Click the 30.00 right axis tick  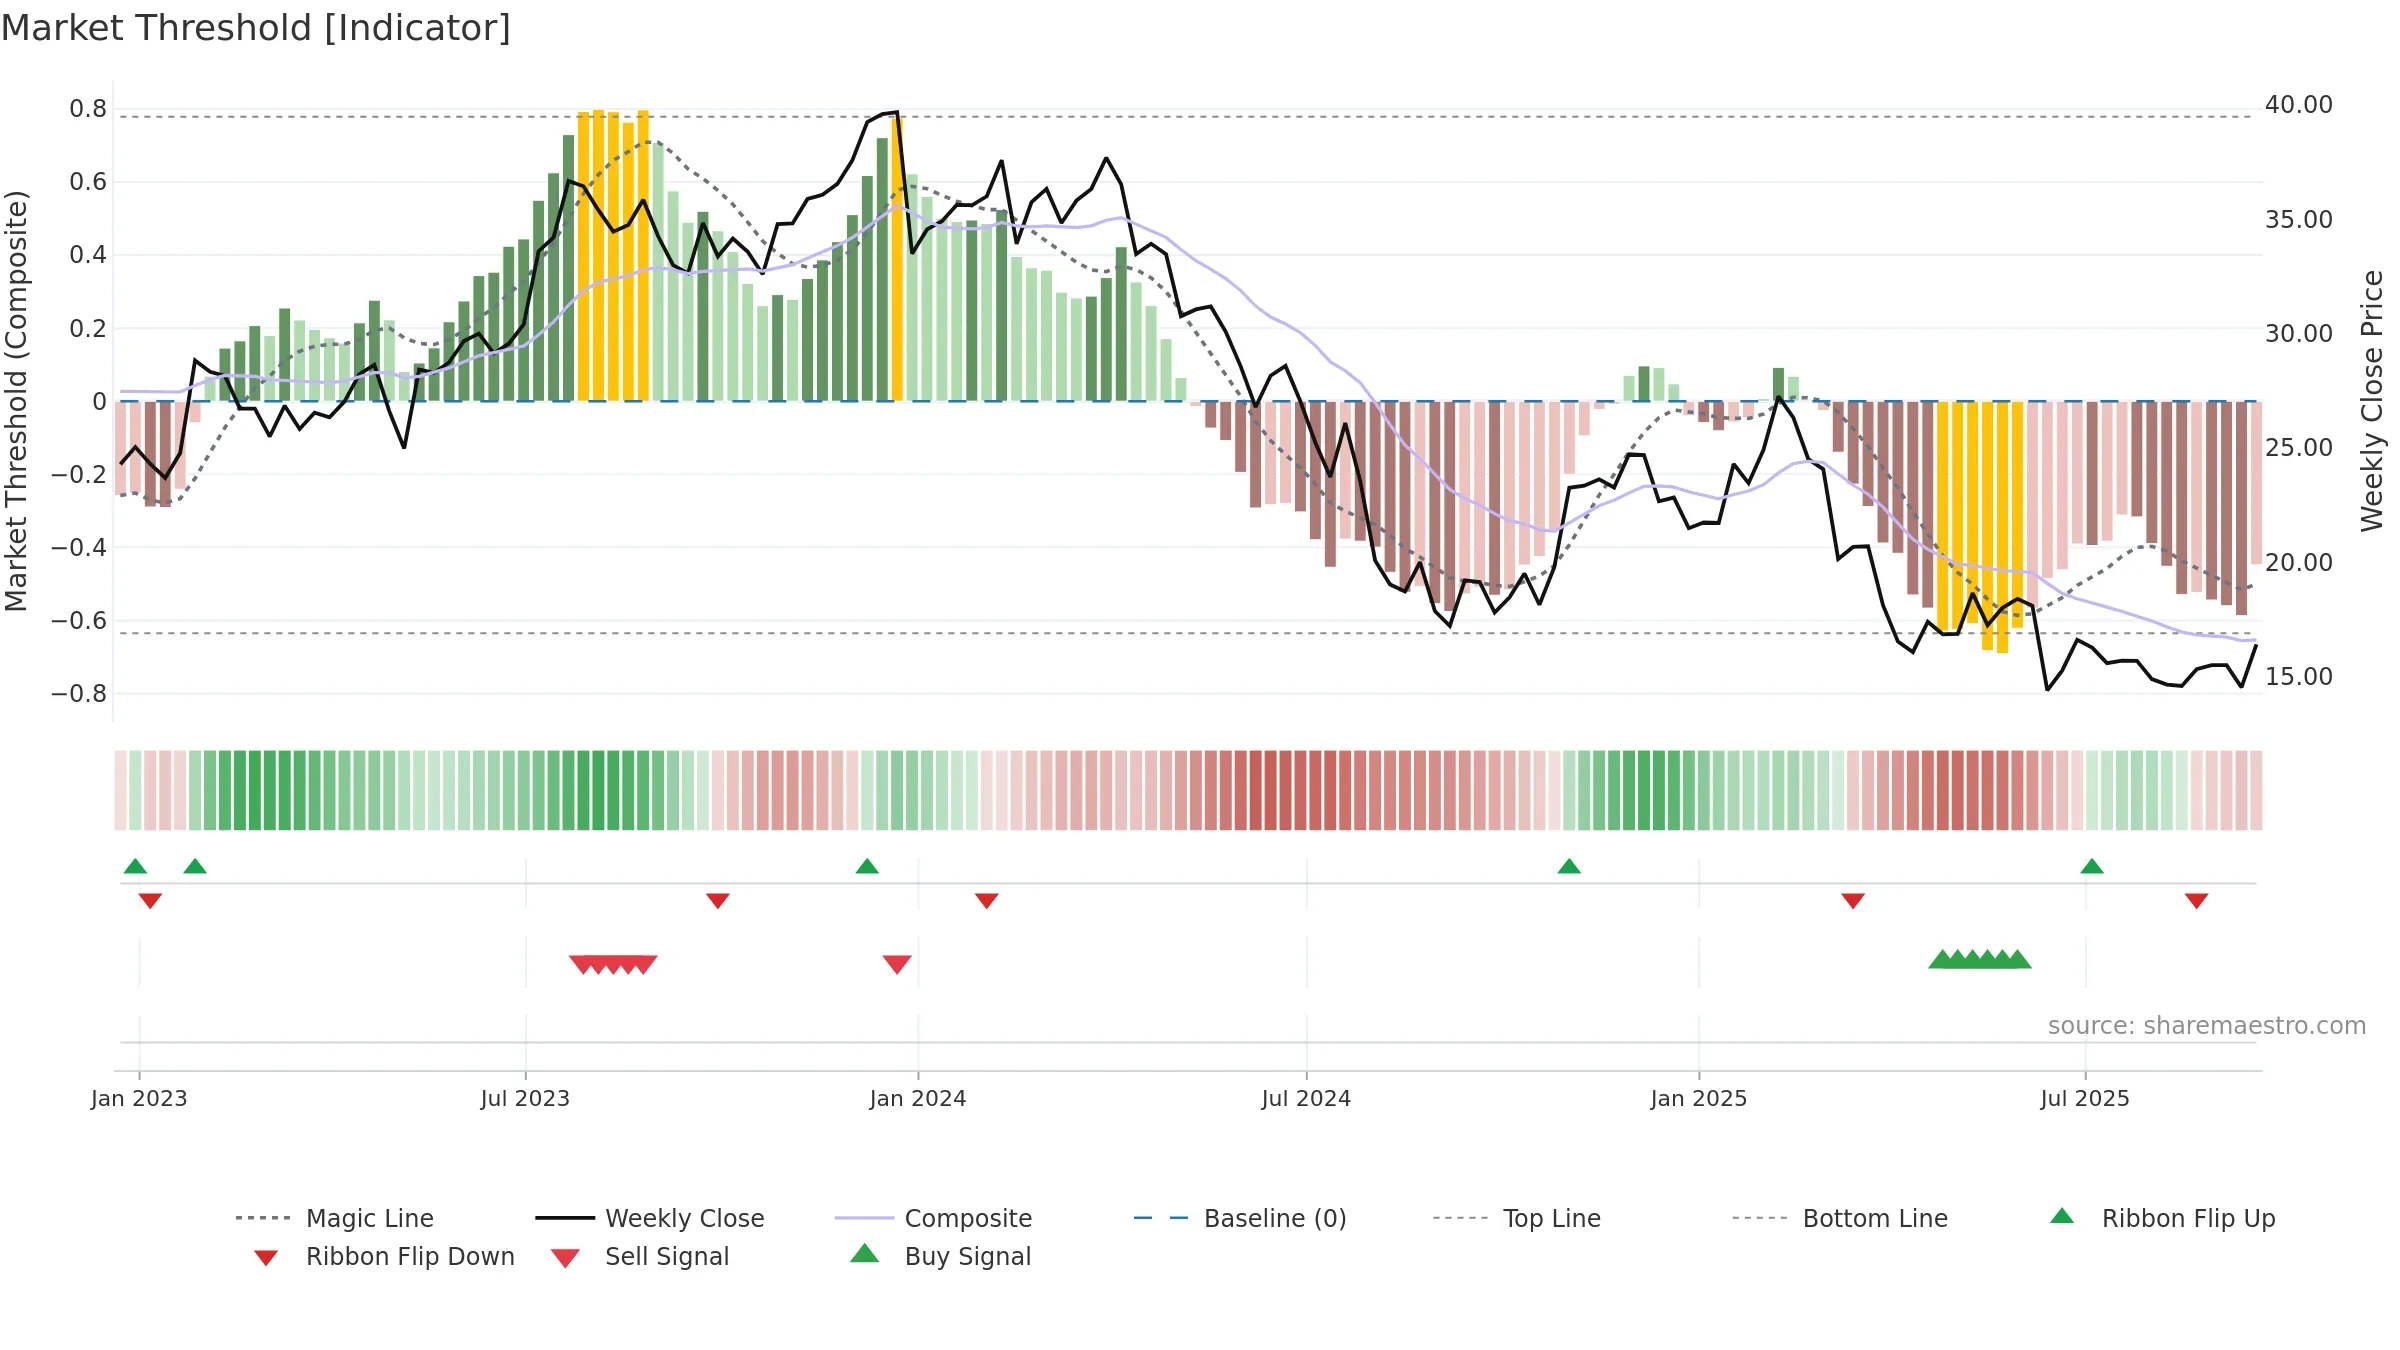pyautogui.click(x=2299, y=333)
